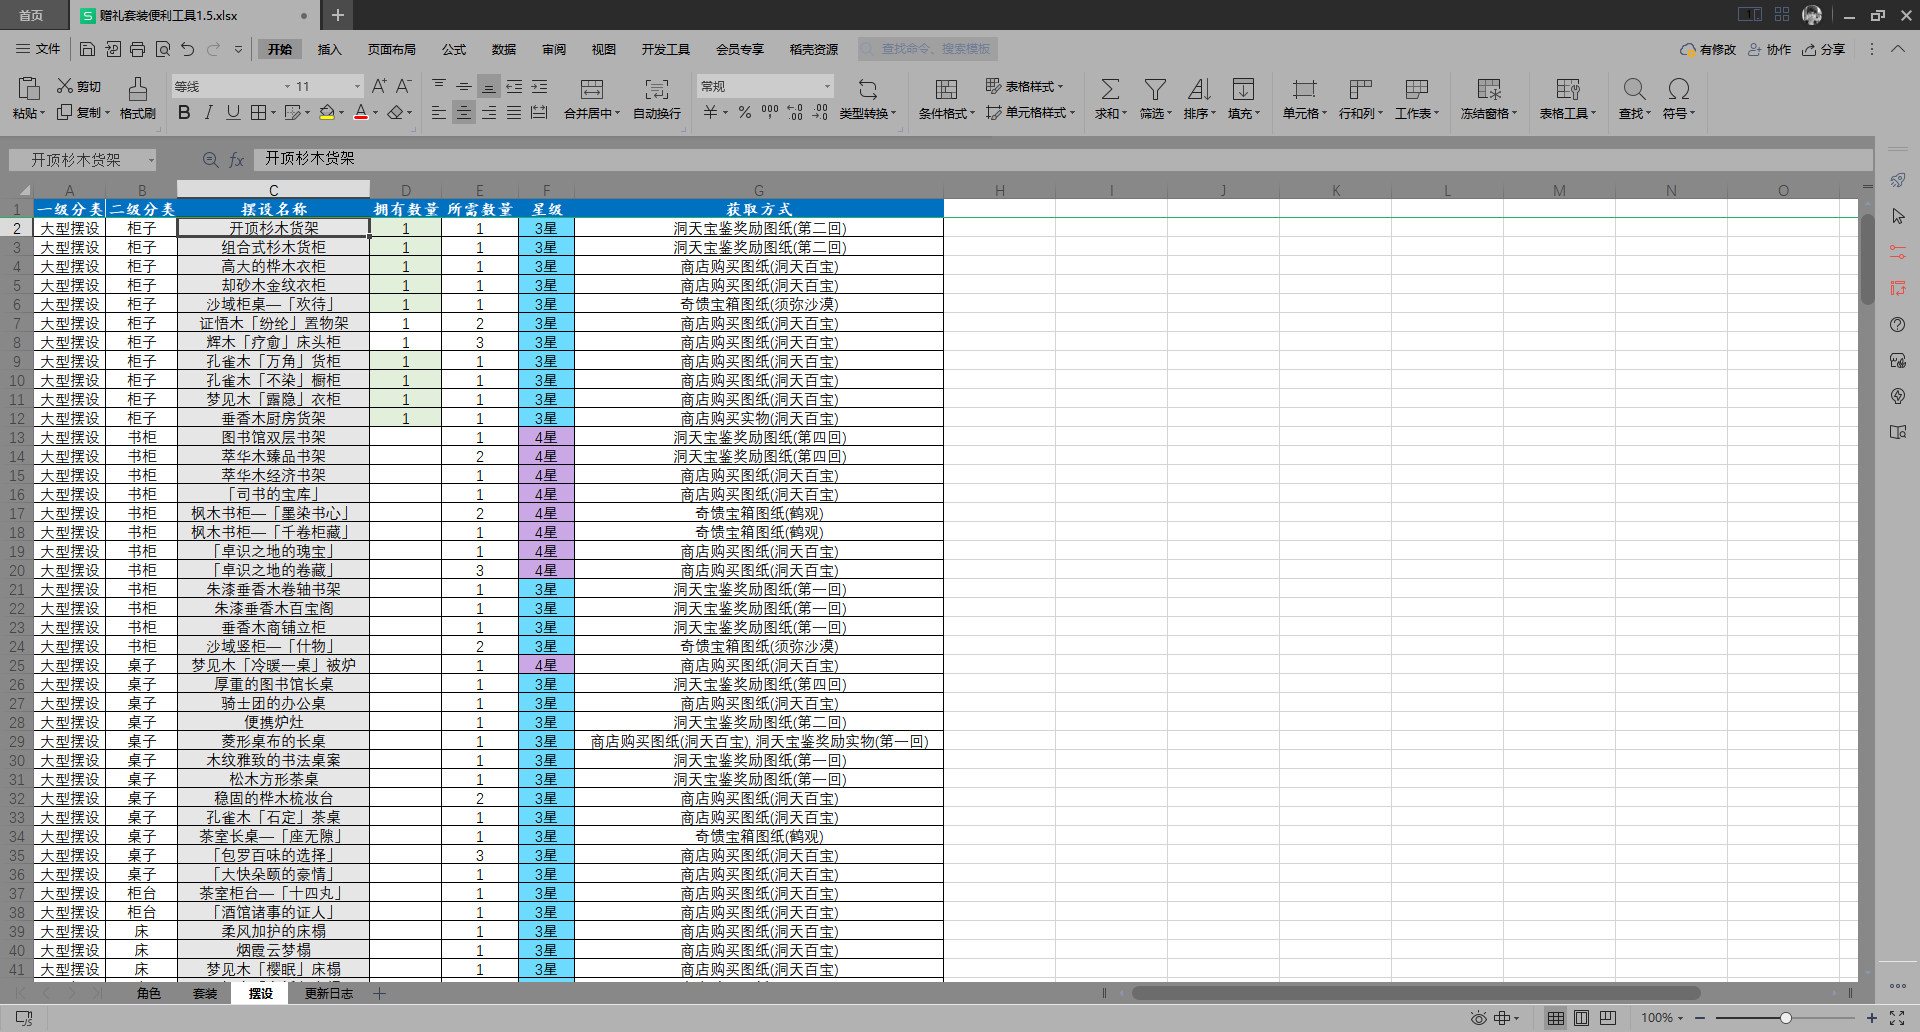
Task: Toggle underline formatting
Action: [233, 113]
